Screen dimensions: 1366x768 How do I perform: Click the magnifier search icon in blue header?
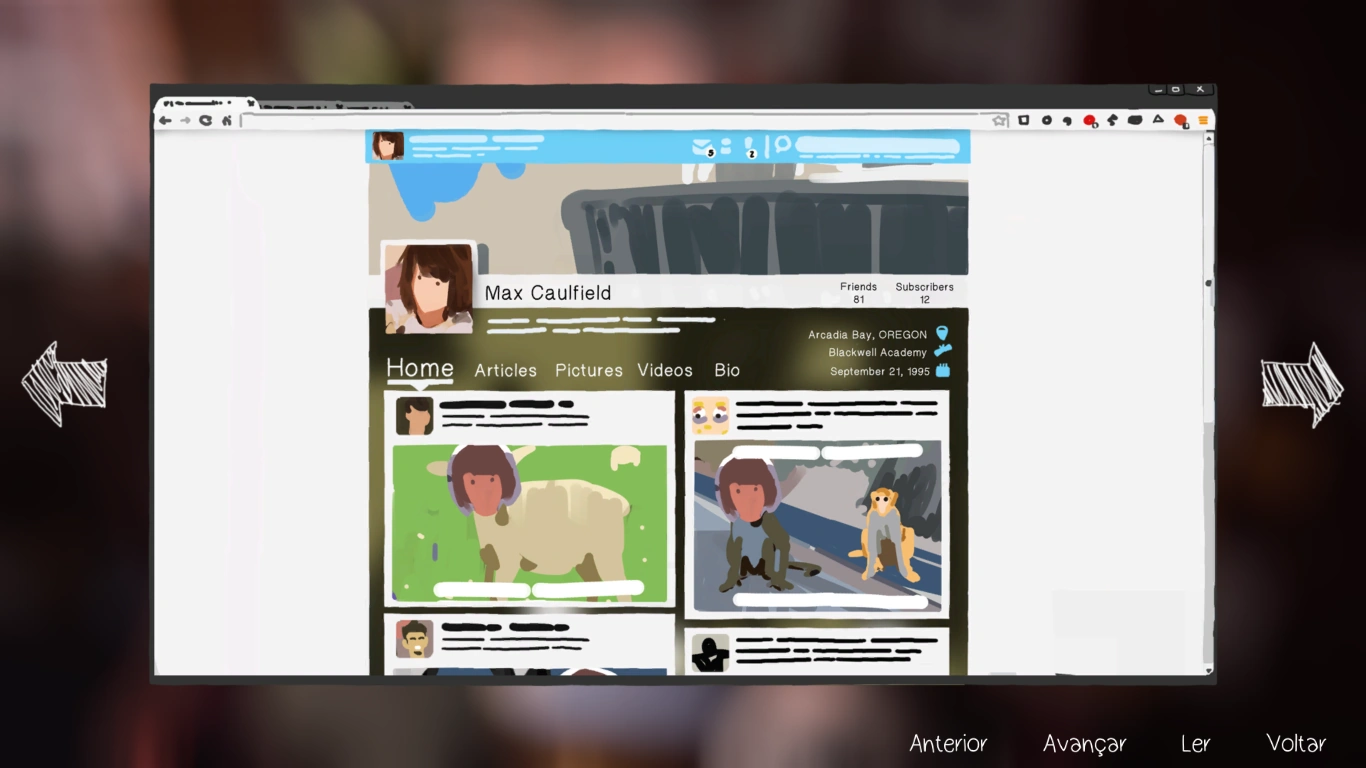[x=782, y=146]
